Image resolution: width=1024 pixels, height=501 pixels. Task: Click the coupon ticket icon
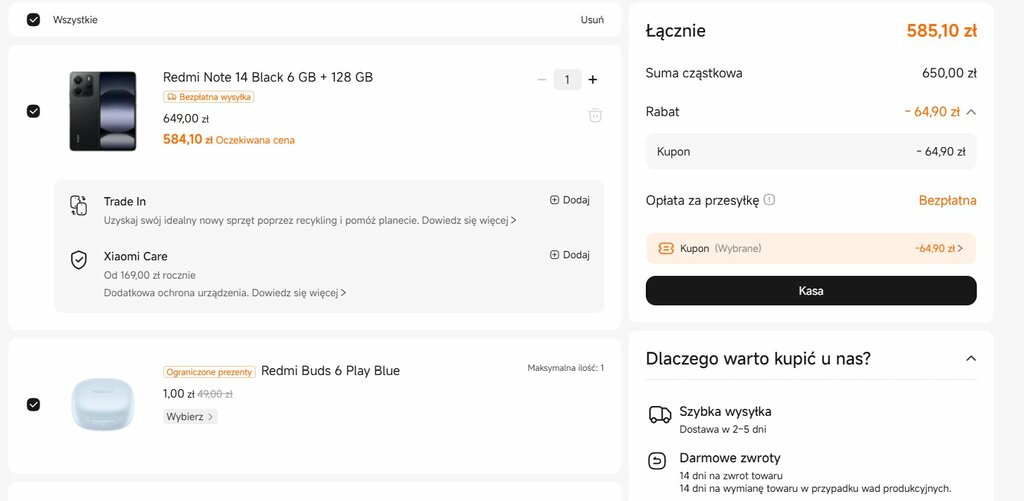666,248
